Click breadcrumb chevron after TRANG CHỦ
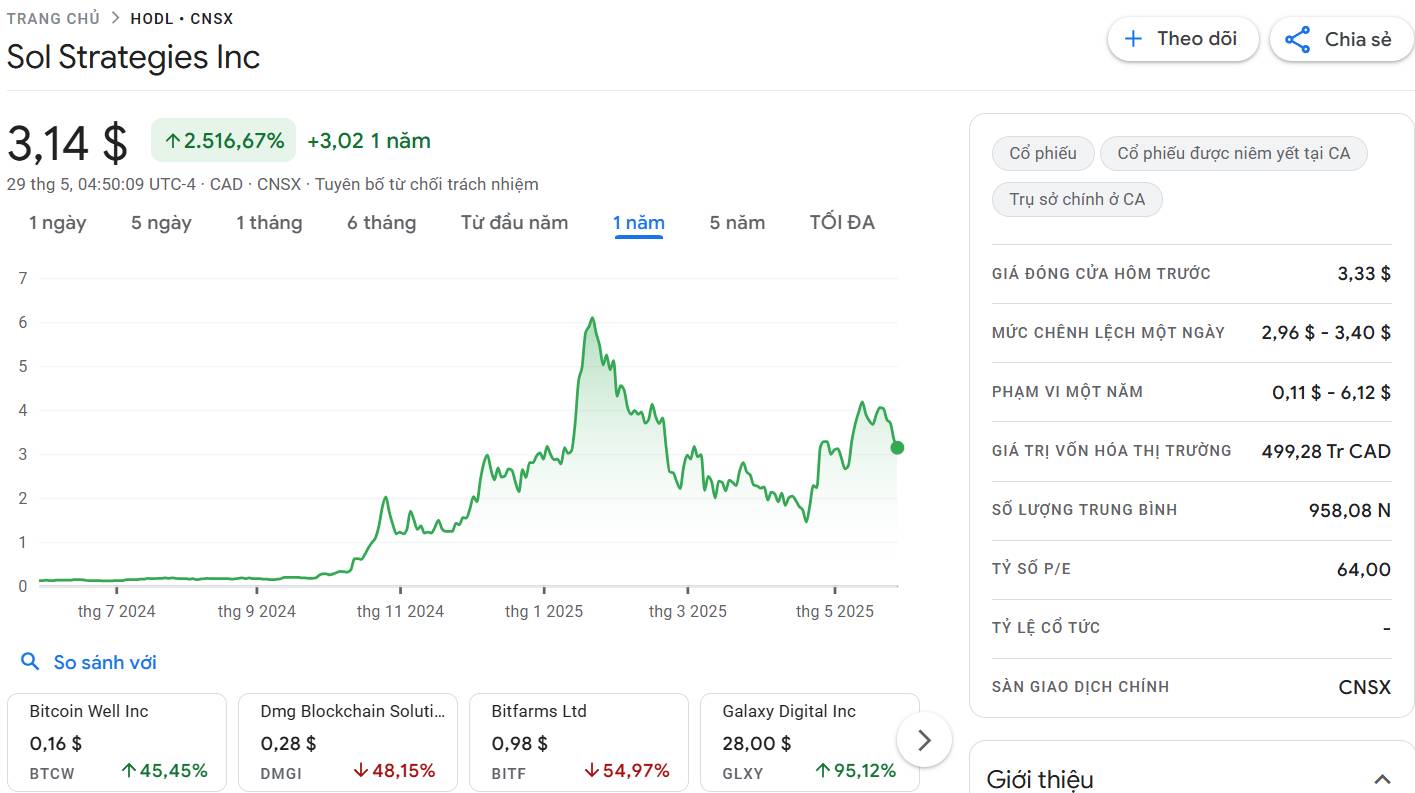This screenshot has height=793, width=1415. [115, 18]
